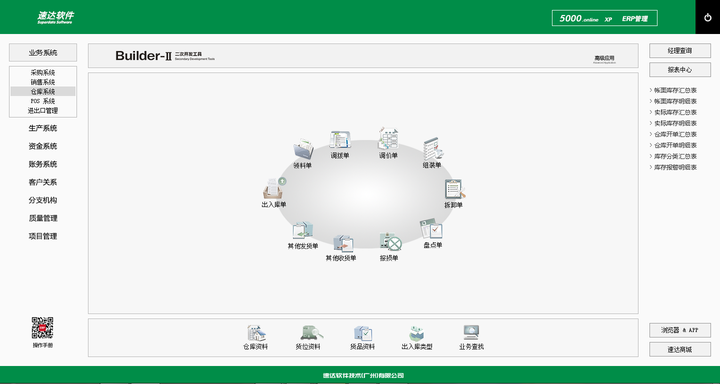
Task: Open the 业务查找 monitor icon
Action: click(471, 333)
